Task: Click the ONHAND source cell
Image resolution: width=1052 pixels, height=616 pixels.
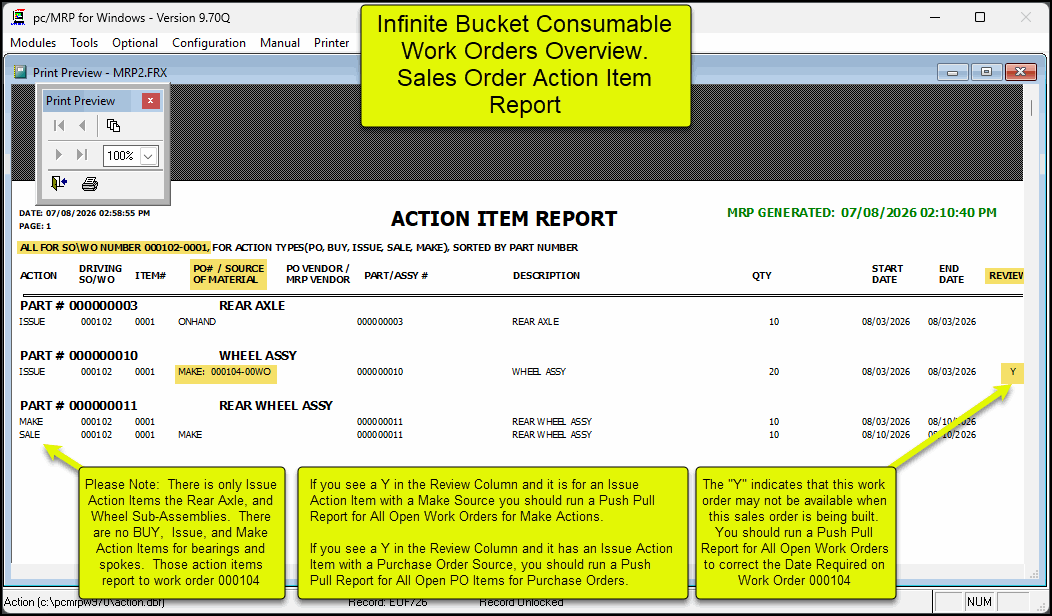Action: tap(197, 321)
